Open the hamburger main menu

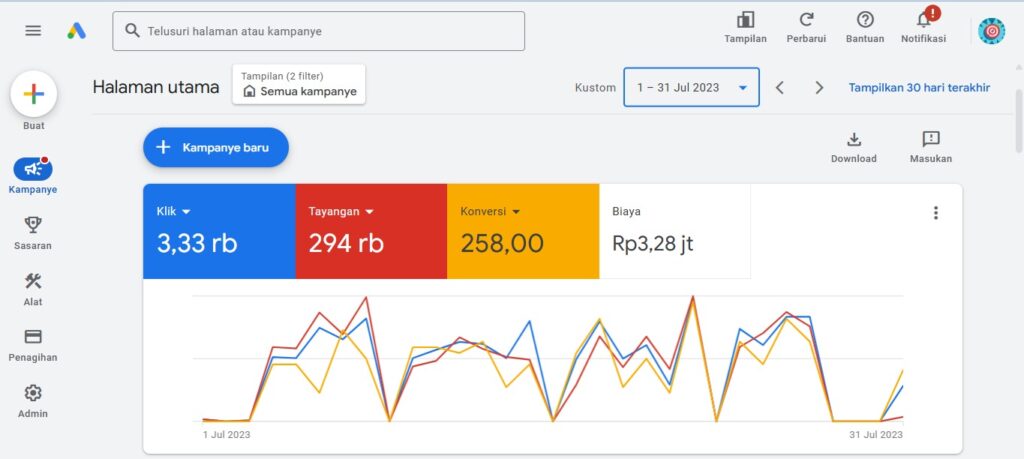(33, 31)
